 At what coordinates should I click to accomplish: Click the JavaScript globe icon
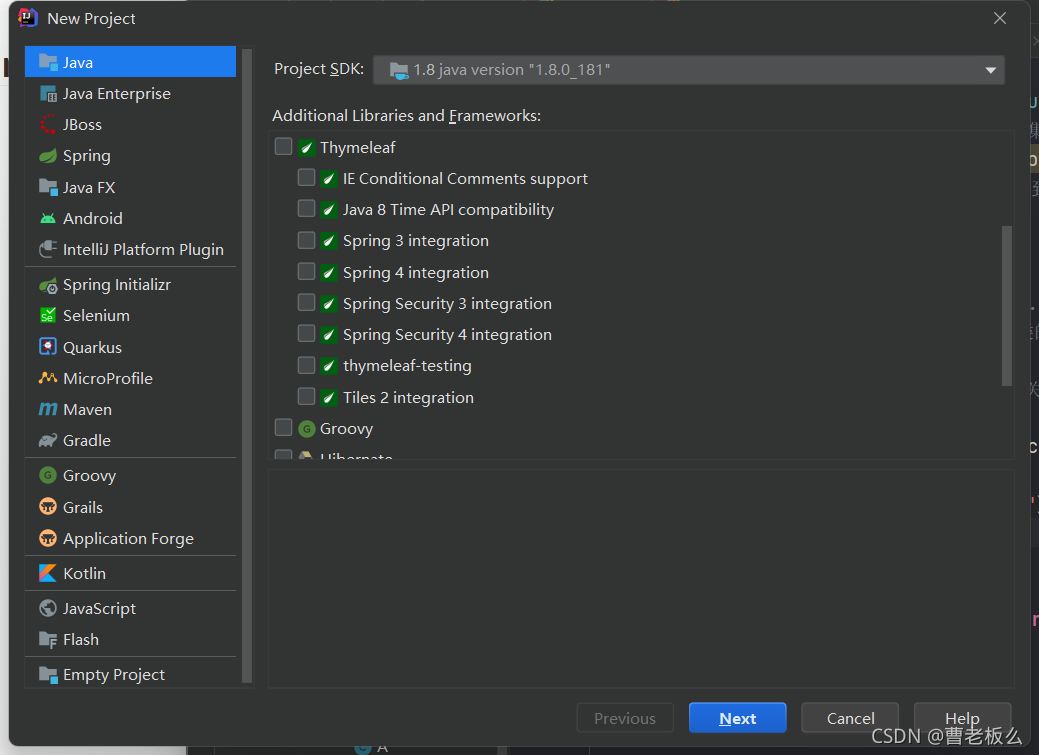(x=48, y=609)
